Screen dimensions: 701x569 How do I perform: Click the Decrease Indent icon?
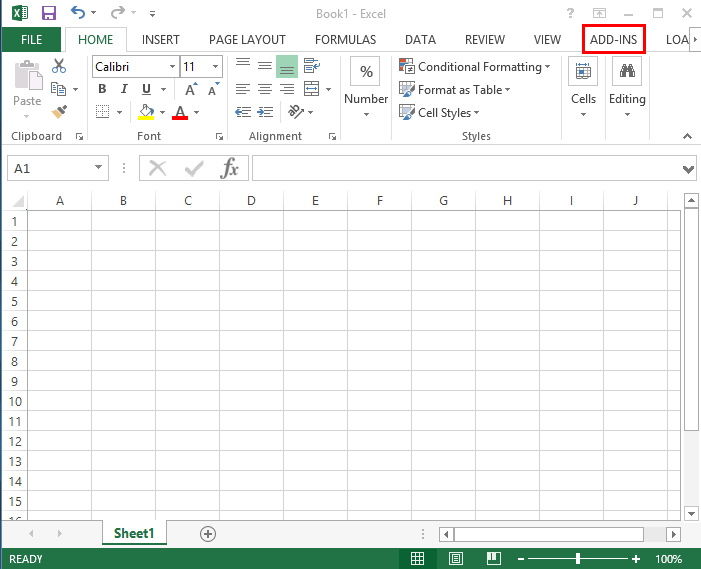coord(242,89)
